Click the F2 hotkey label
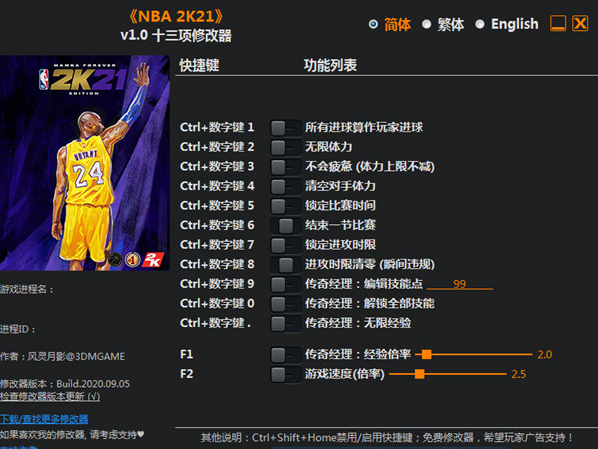Viewport: 598px width, 449px height. click(x=186, y=374)
